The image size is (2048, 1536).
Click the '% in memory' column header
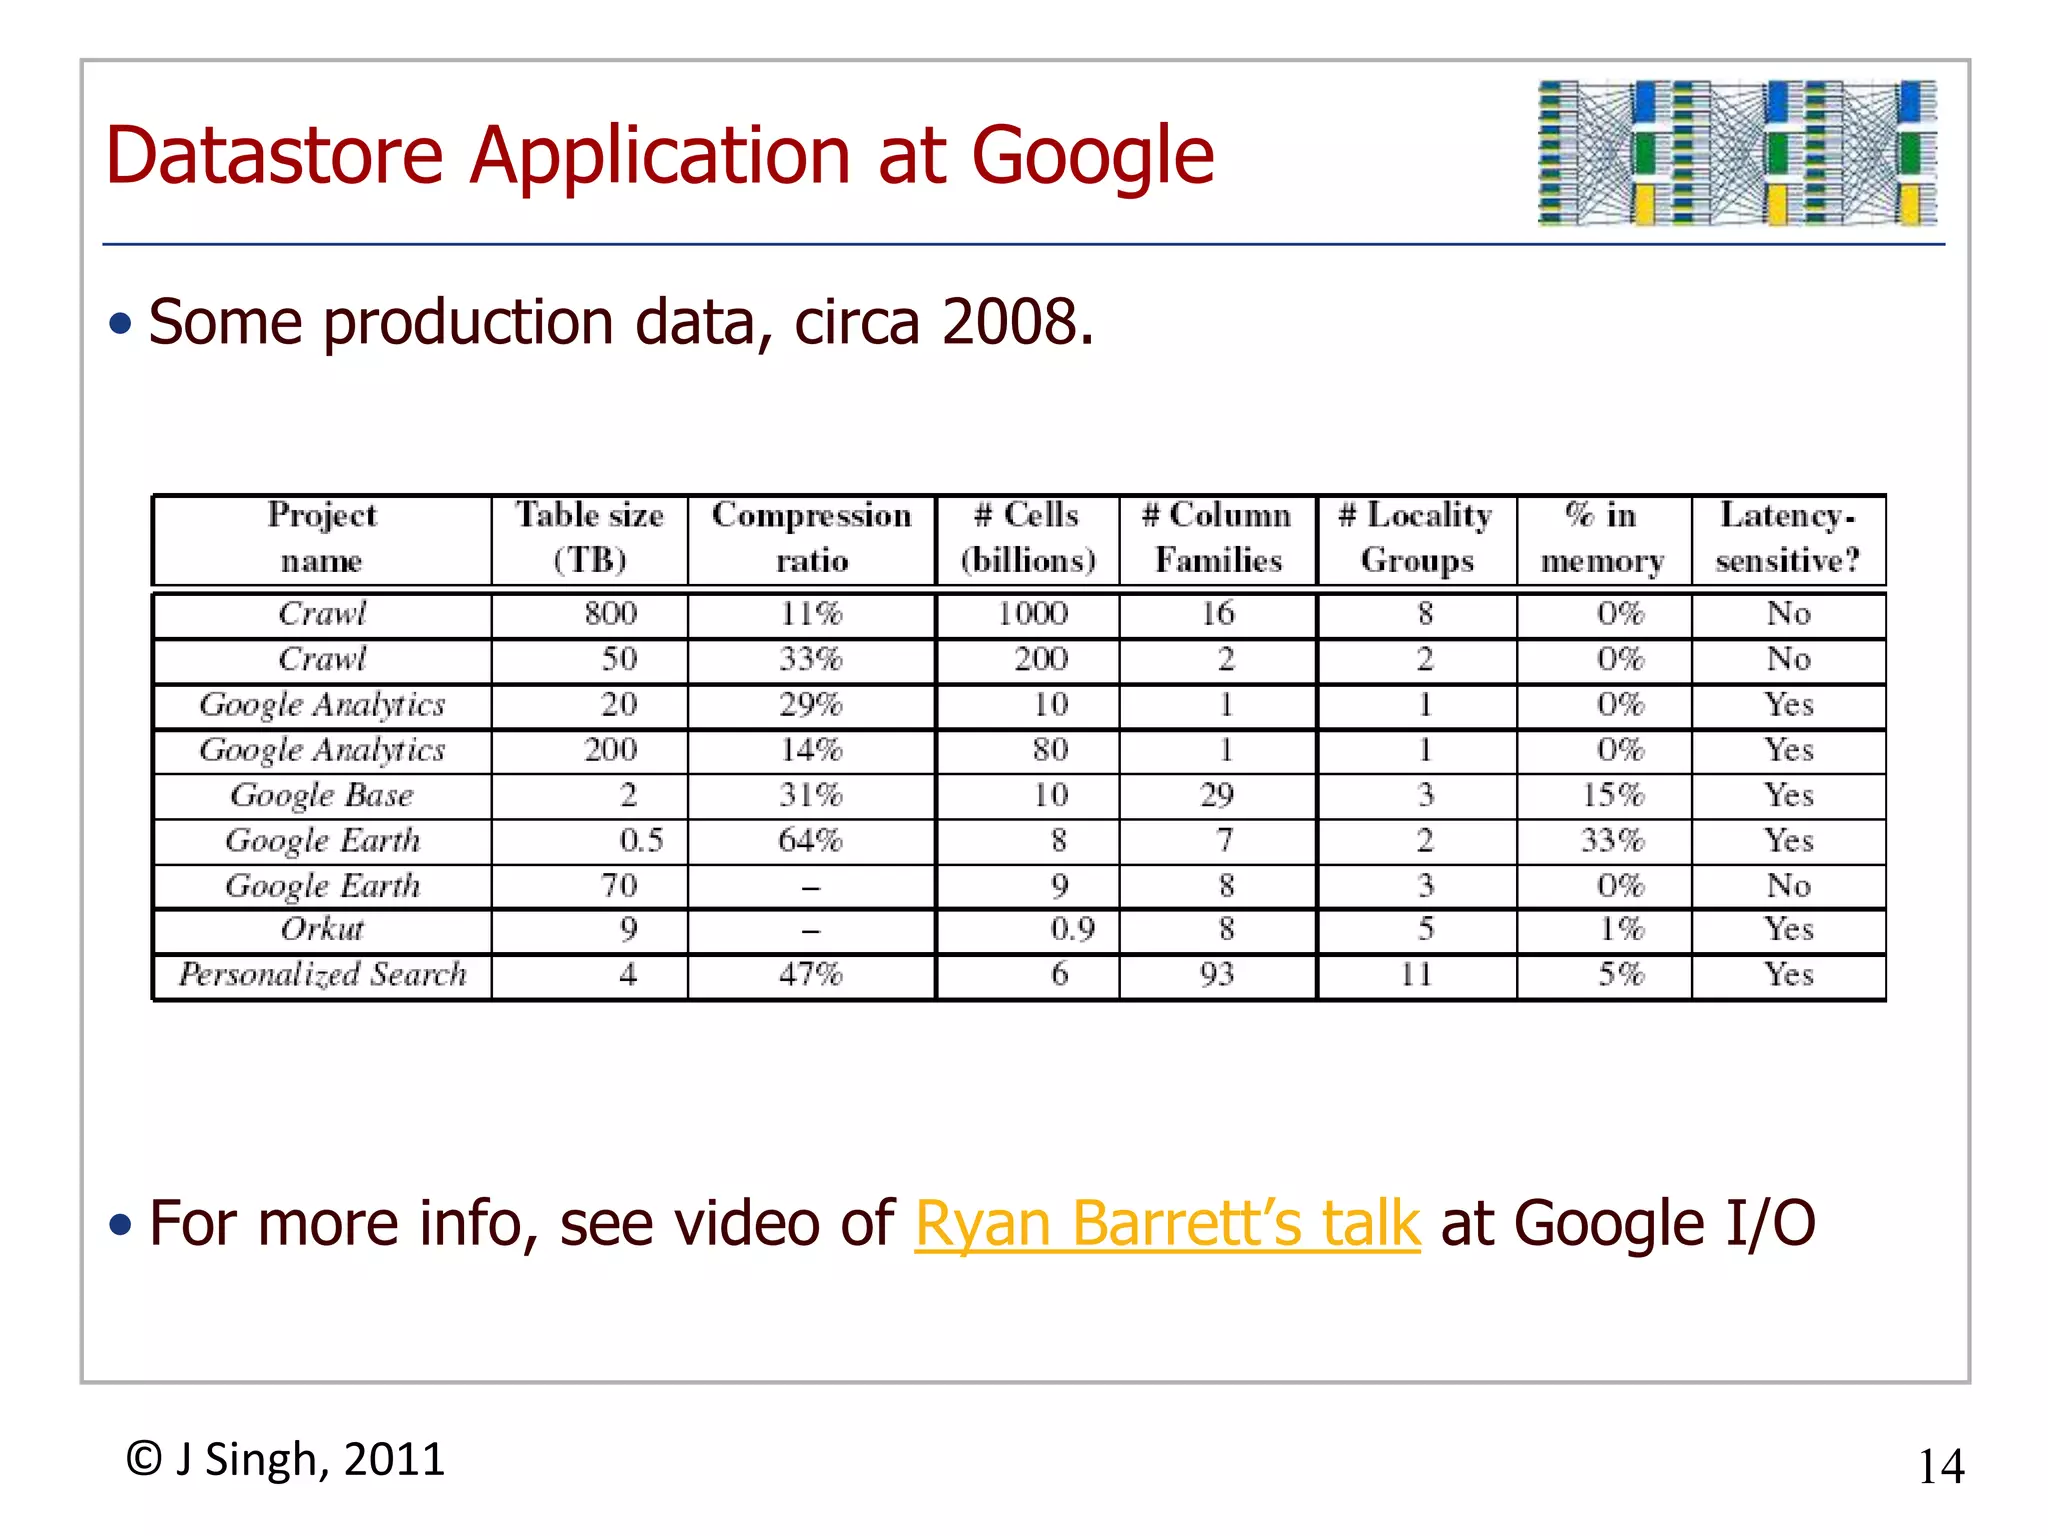(1603, 538)
